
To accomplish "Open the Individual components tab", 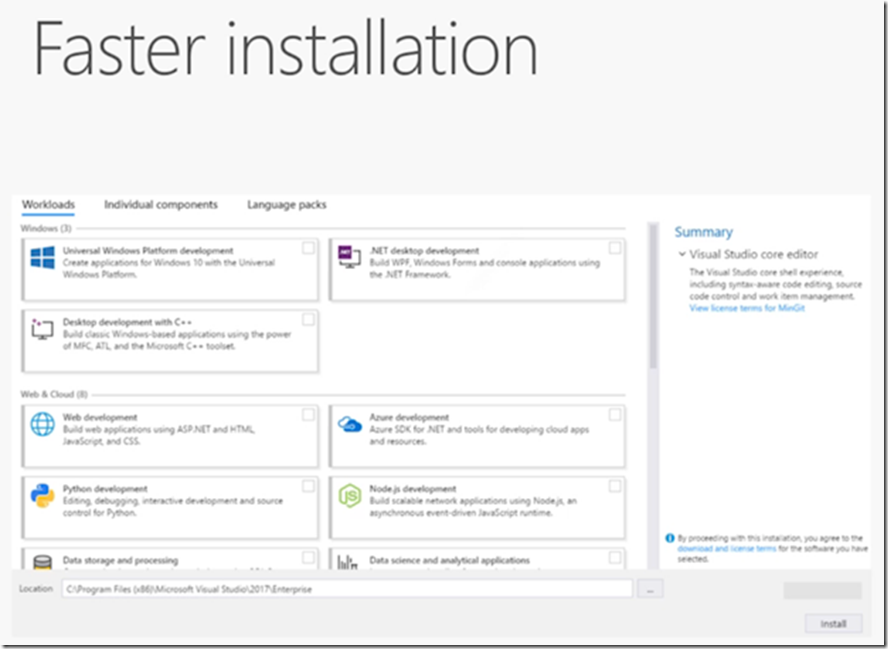I will click(161, 204).
